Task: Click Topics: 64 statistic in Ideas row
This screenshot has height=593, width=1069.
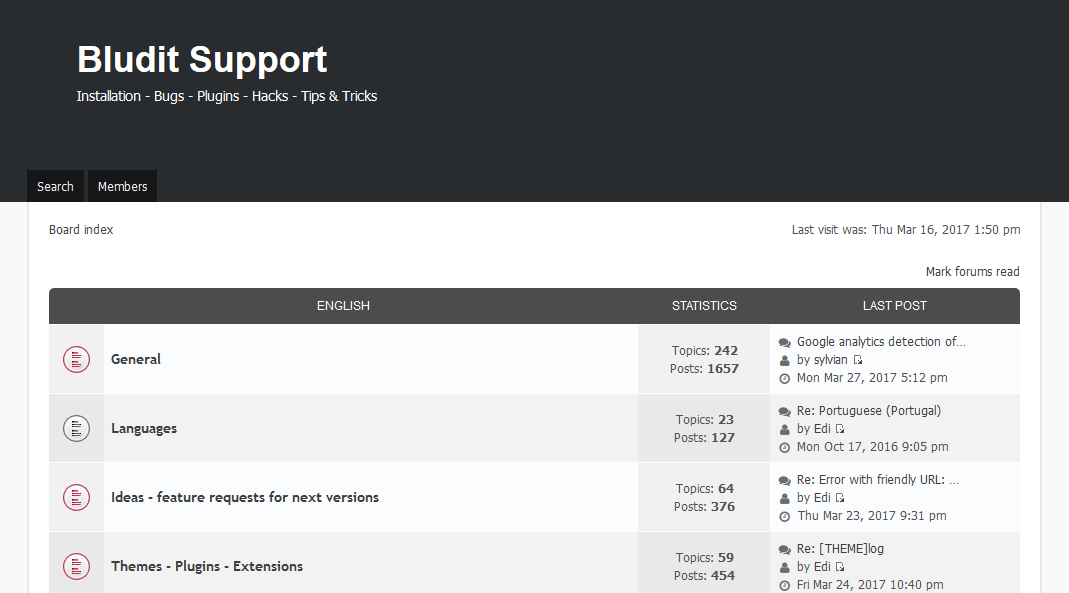Action: click(x=704, y=488)
